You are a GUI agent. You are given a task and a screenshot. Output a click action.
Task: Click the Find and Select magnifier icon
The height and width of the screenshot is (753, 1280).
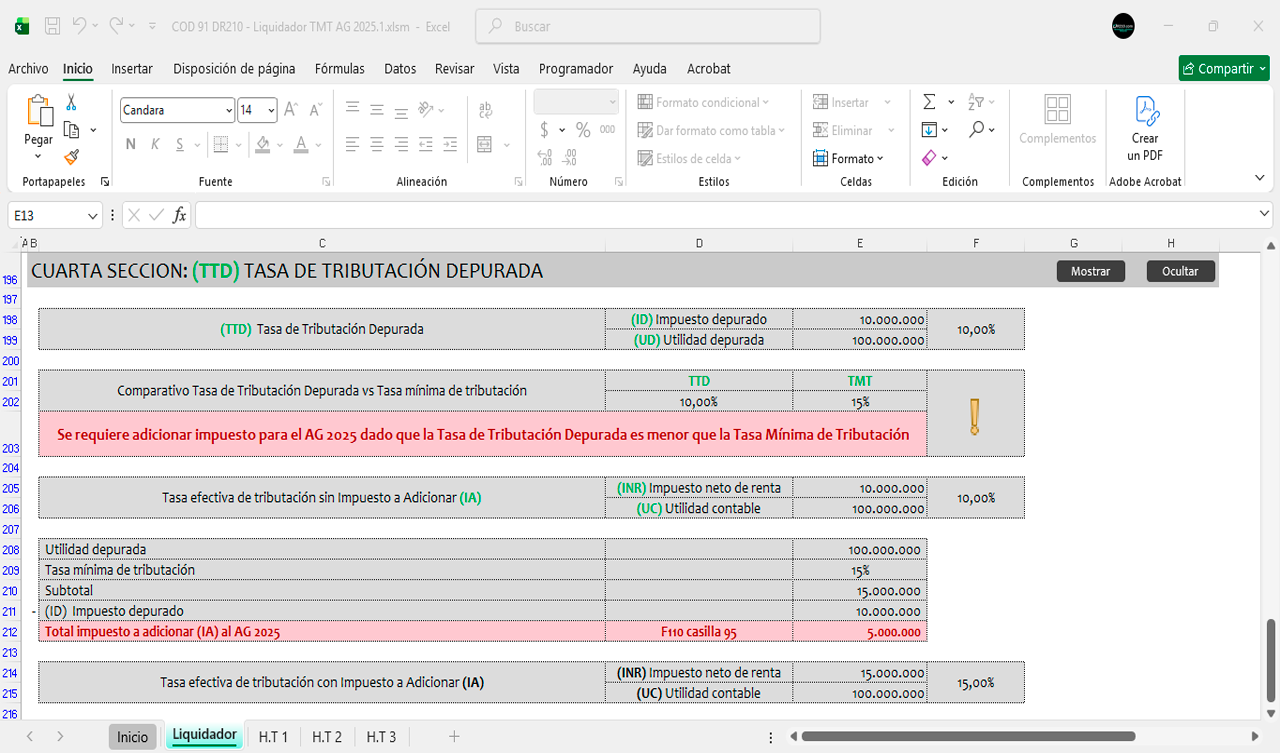pos(977,129)
